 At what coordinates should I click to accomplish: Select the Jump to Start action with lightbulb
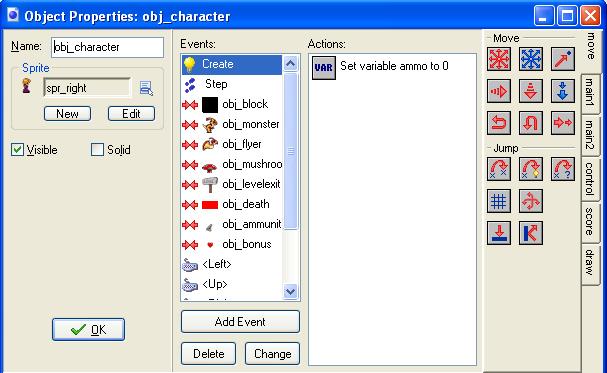coord(531,169)
